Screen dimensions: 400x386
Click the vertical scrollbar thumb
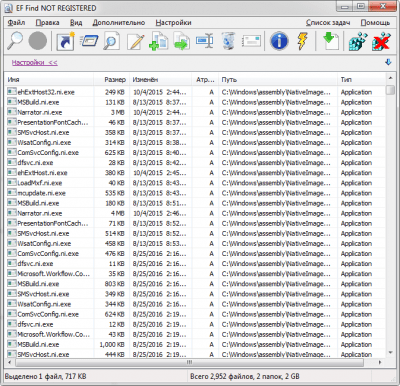point(390,90)
